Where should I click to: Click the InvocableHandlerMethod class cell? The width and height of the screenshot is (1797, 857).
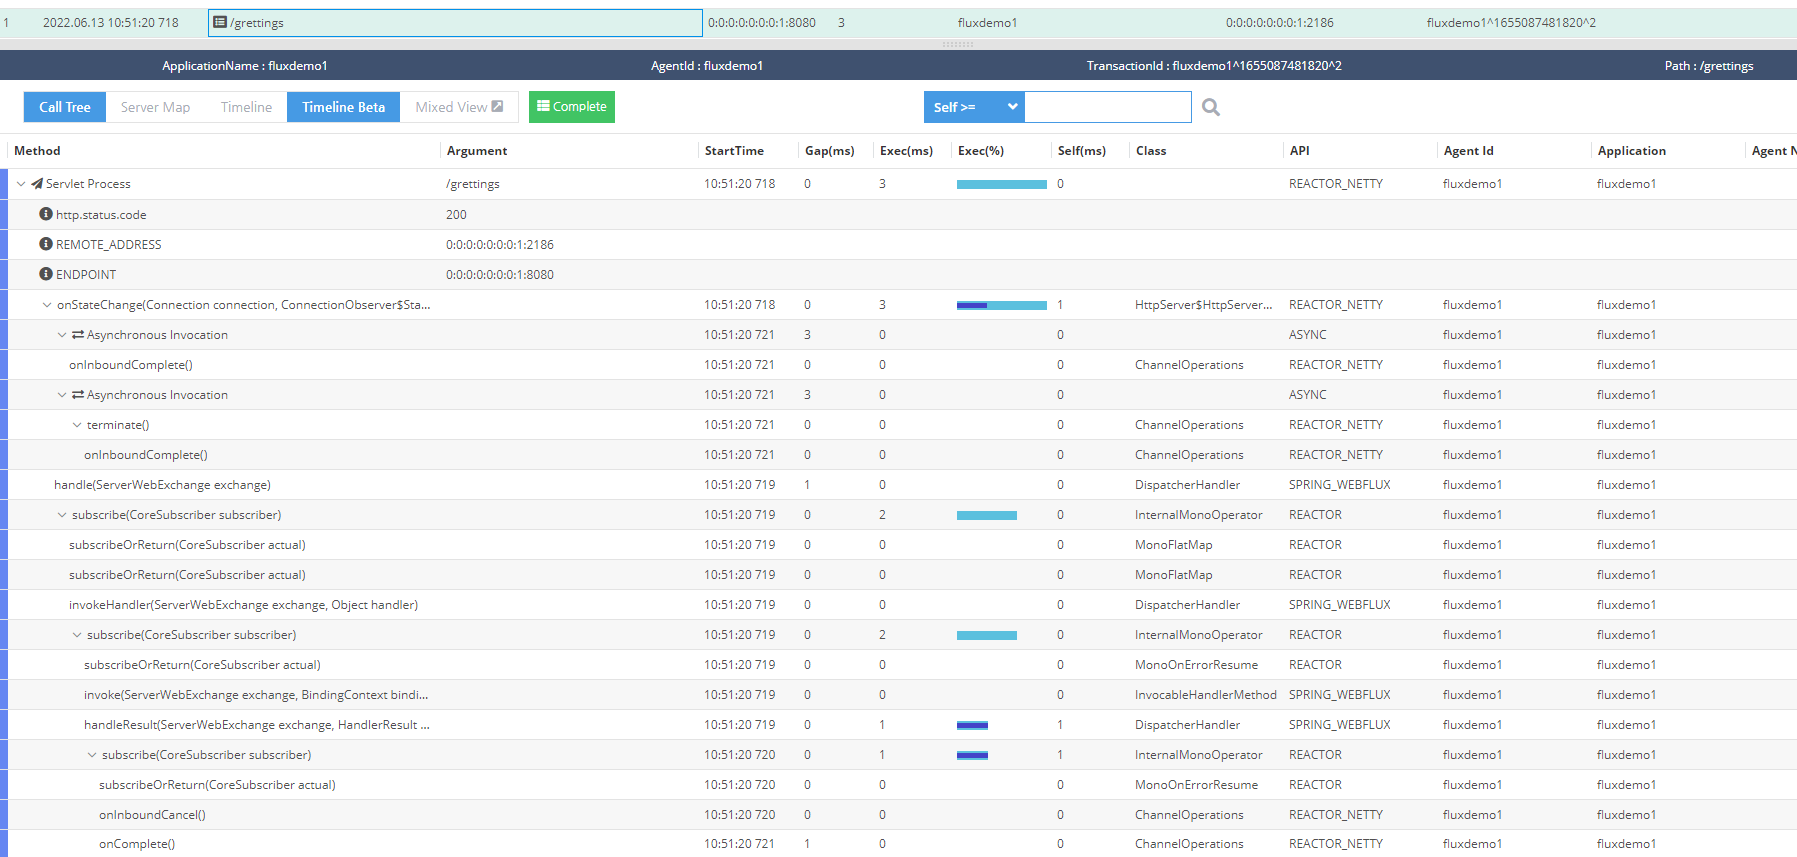point(1206,695)
